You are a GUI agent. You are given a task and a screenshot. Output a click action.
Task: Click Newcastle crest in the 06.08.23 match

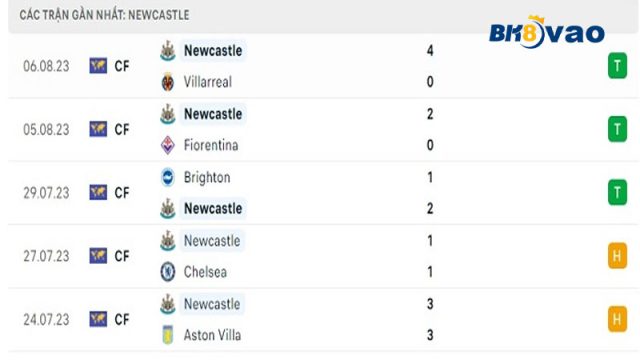pyautogui.click(x=168, y=51)
